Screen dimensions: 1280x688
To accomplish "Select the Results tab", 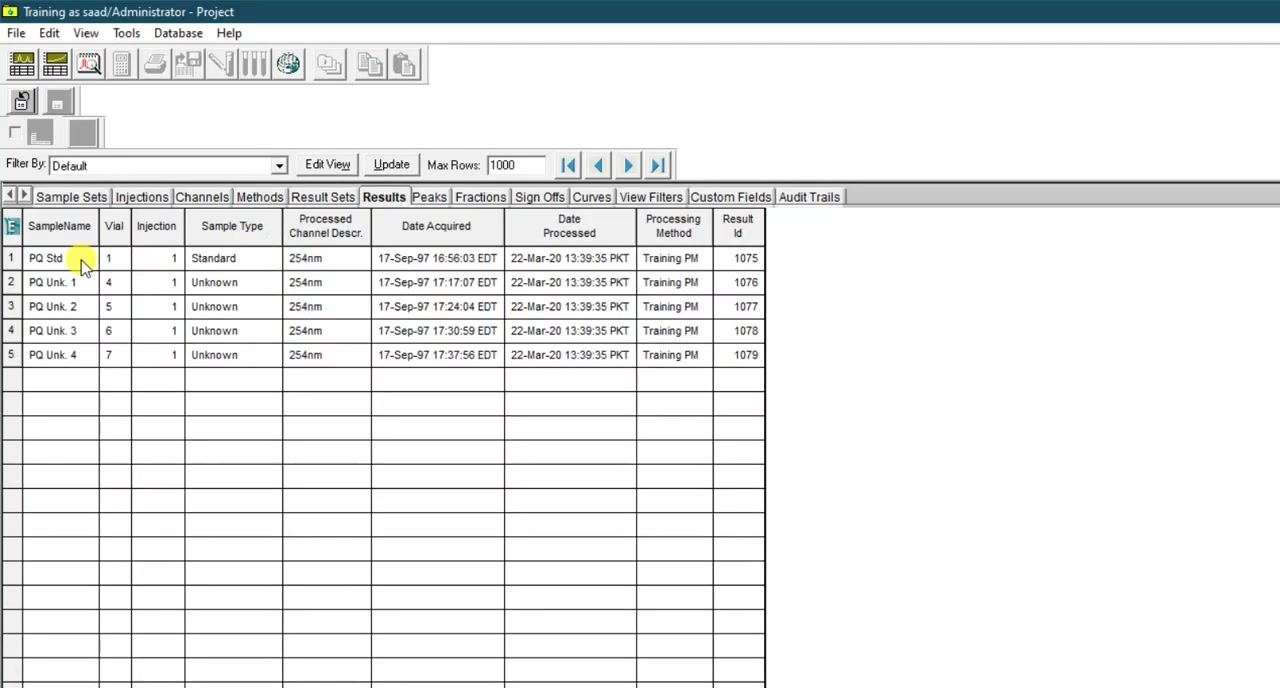I will click(384, 197).
